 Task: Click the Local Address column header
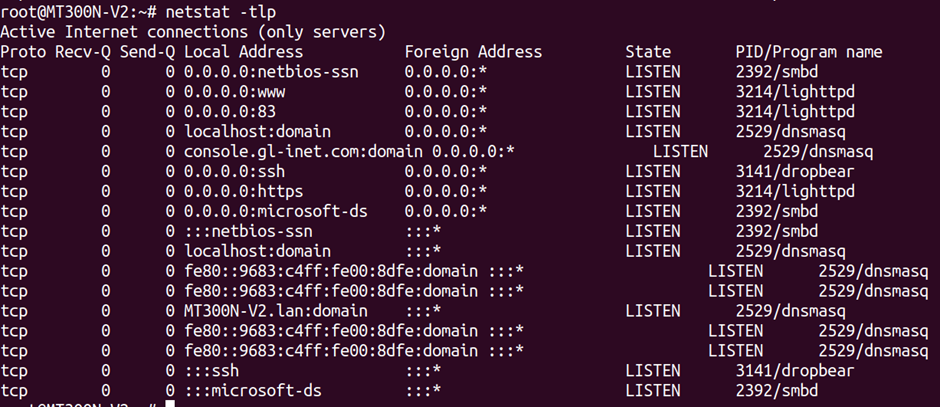243,52
